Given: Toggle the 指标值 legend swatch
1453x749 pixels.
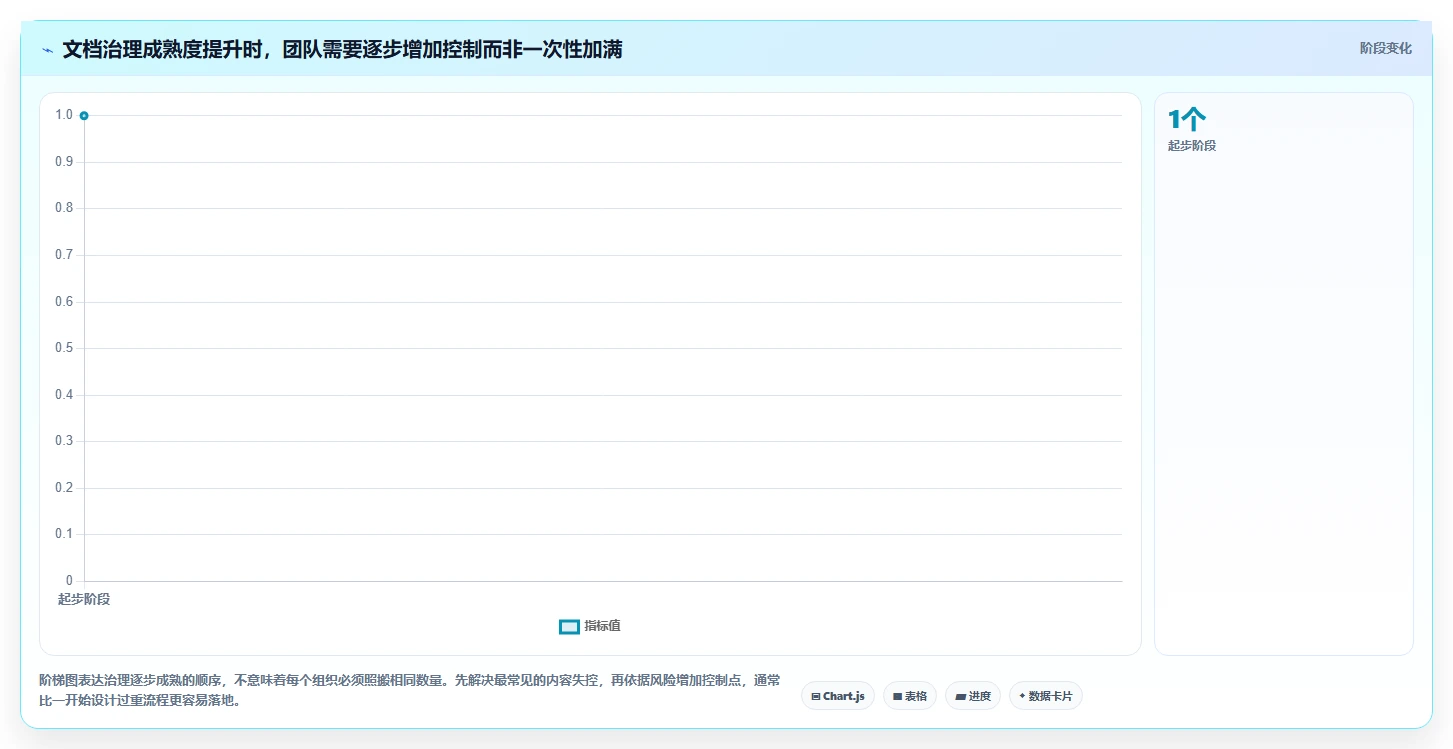Looking at the screenshot, I should point(569,626).
